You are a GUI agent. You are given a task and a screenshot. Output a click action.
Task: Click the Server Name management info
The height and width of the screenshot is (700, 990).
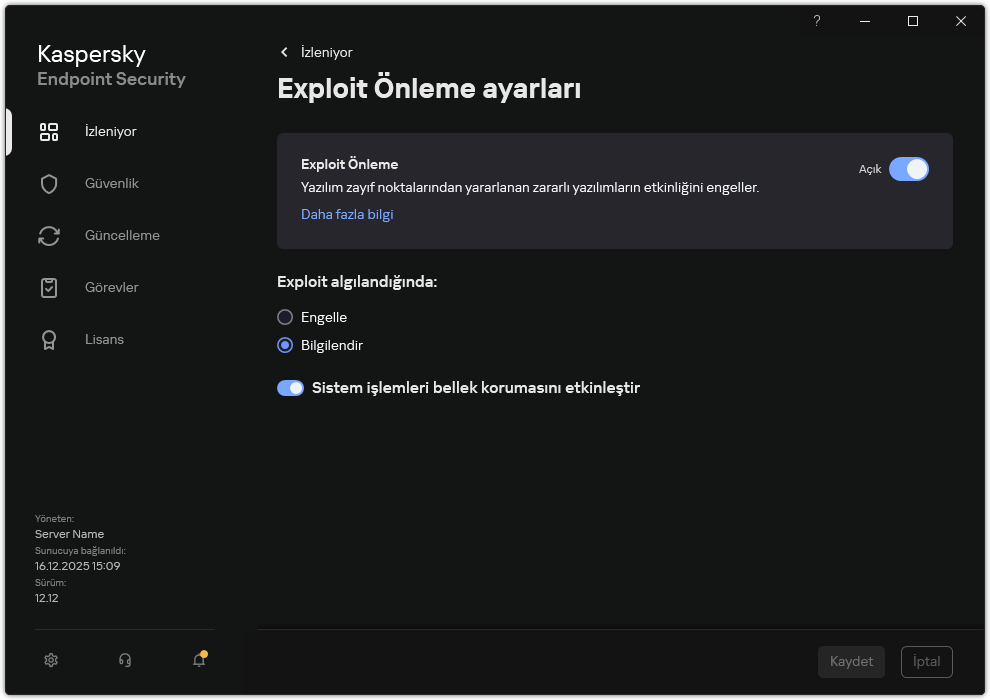click(x=69, y=534)
